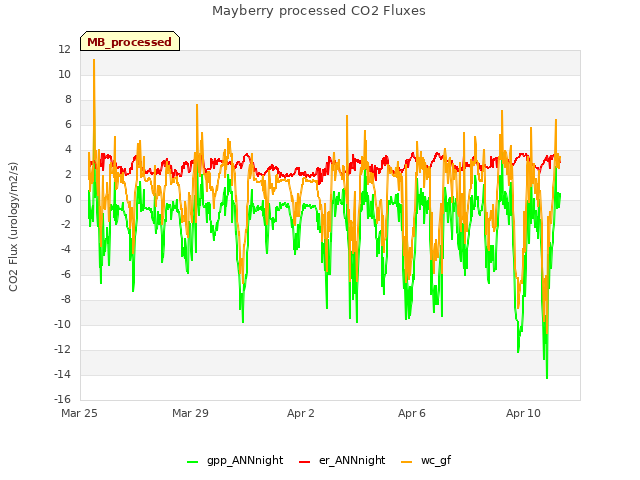Click the green gpp_ANNnight legend swatch
The width and height of the screenshot is (640, 480).
(192, 462)
